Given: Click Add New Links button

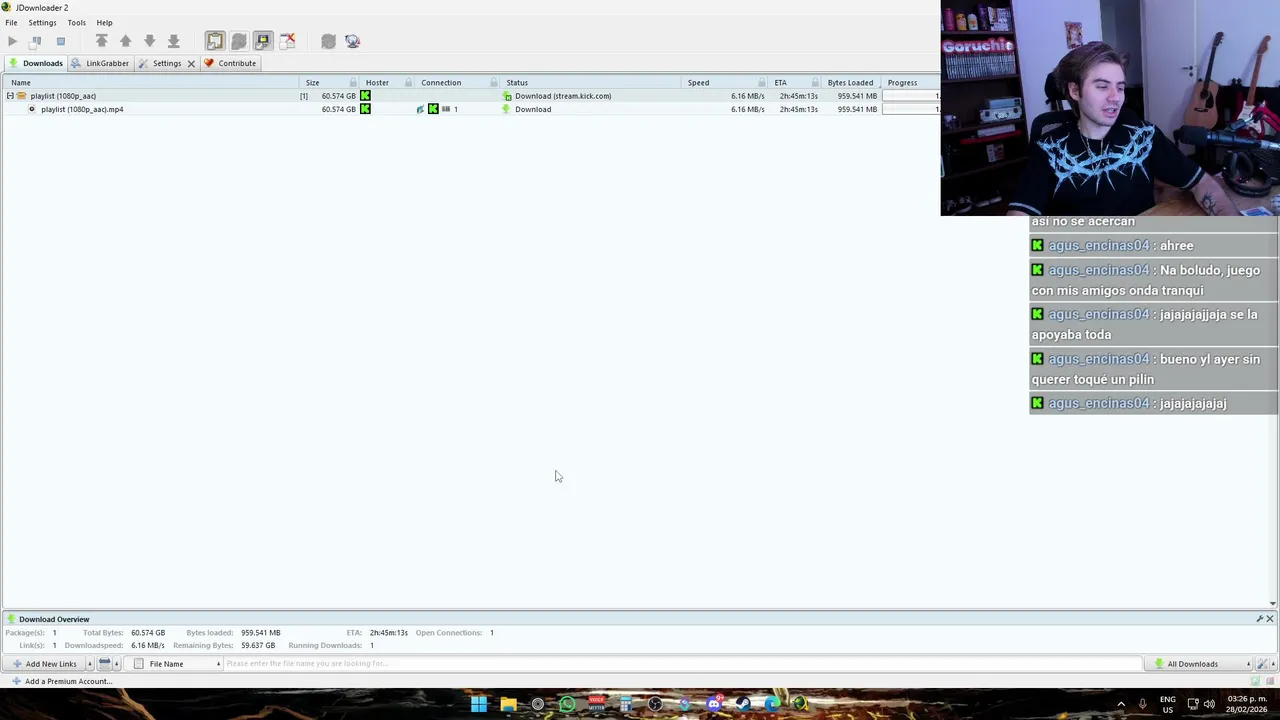Looking at the screenshot, I should pyautogui.click(x=44, y=664).
